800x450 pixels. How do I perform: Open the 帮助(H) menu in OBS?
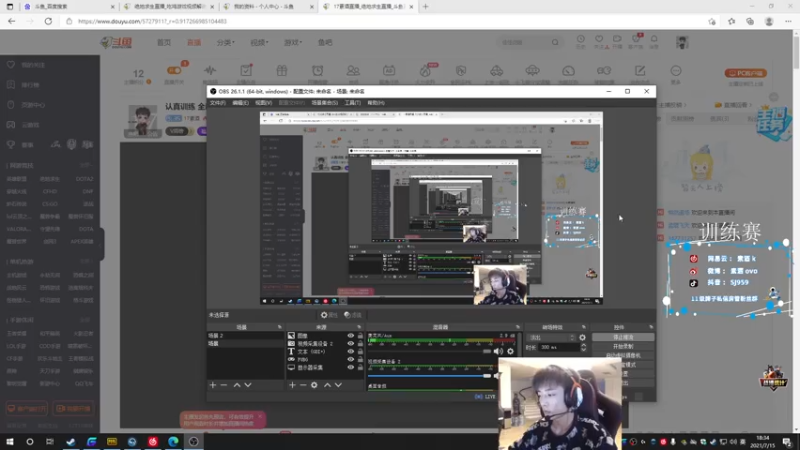[x=376, y=103]
